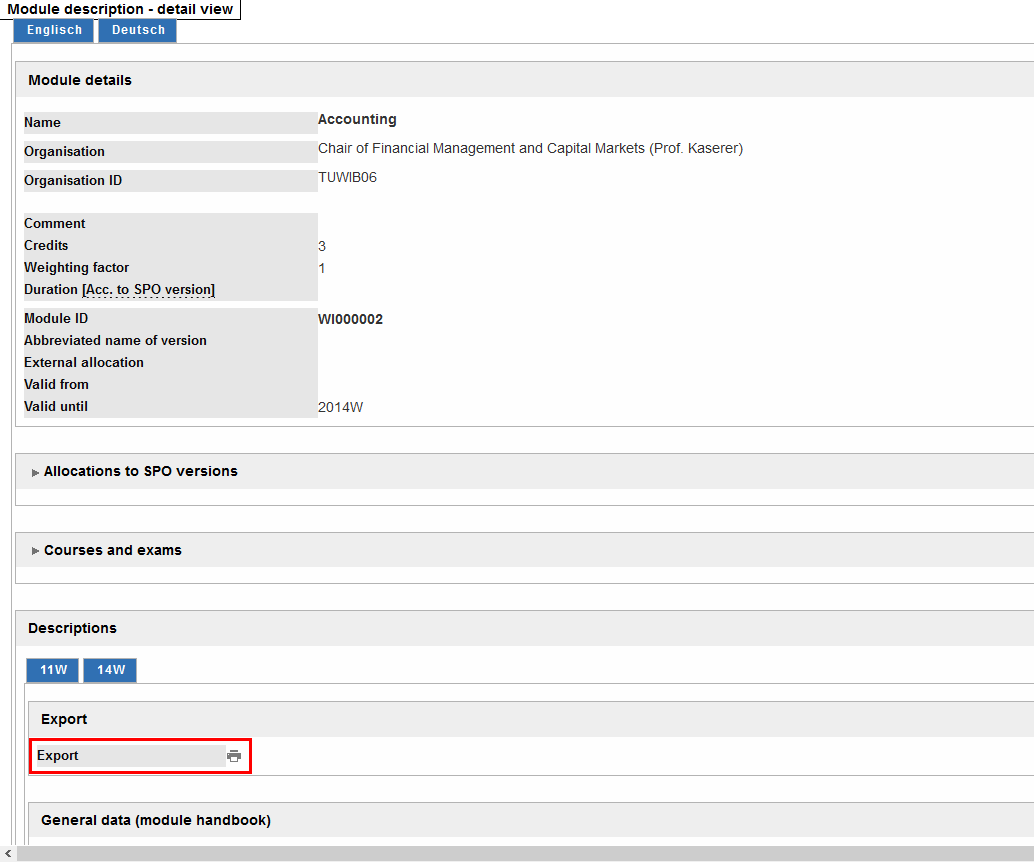This screenshot has width=1034, height=862.
Task: Click the left arrow of horizontal scrollbar
Action: [8, 854]
